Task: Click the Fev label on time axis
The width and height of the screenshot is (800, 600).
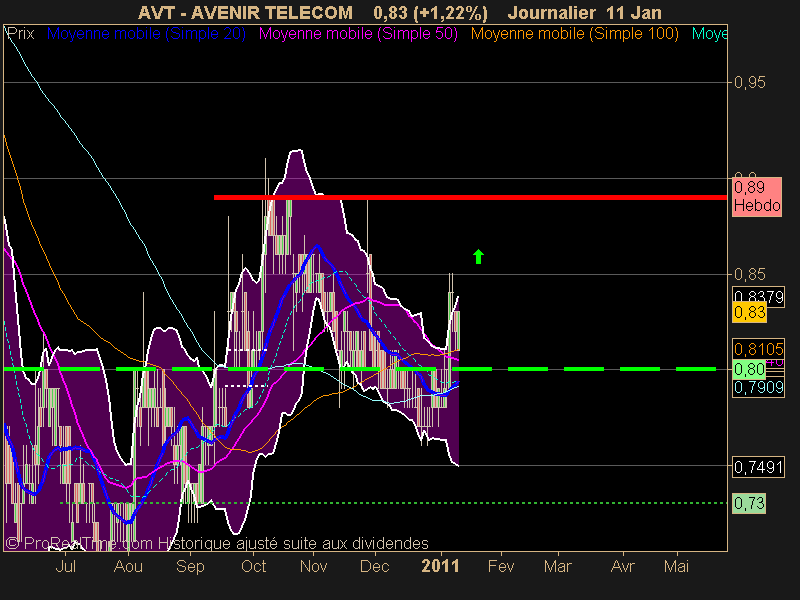Action: click(501, 566)
